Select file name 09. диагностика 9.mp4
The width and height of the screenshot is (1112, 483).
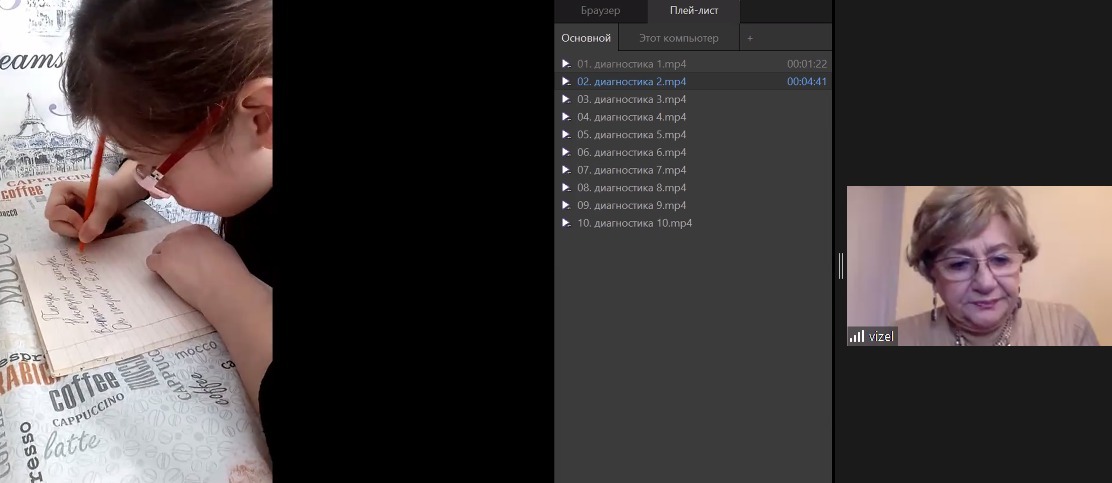pos(631,206)
